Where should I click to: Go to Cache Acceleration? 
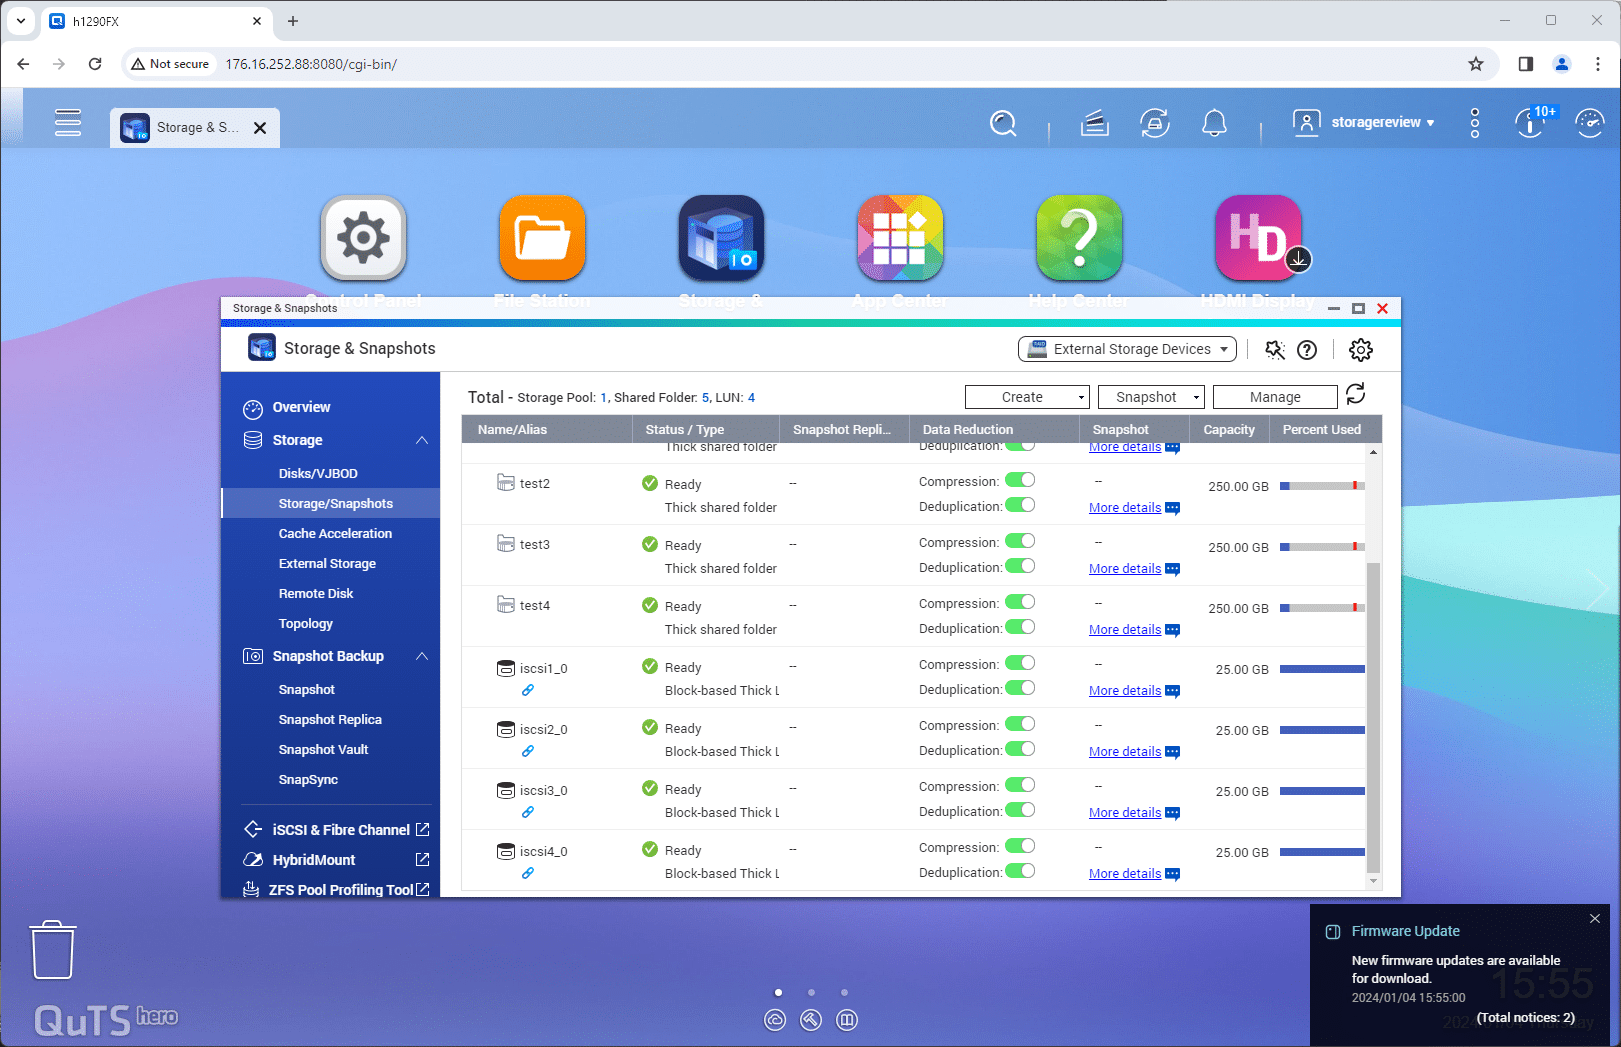335,534
